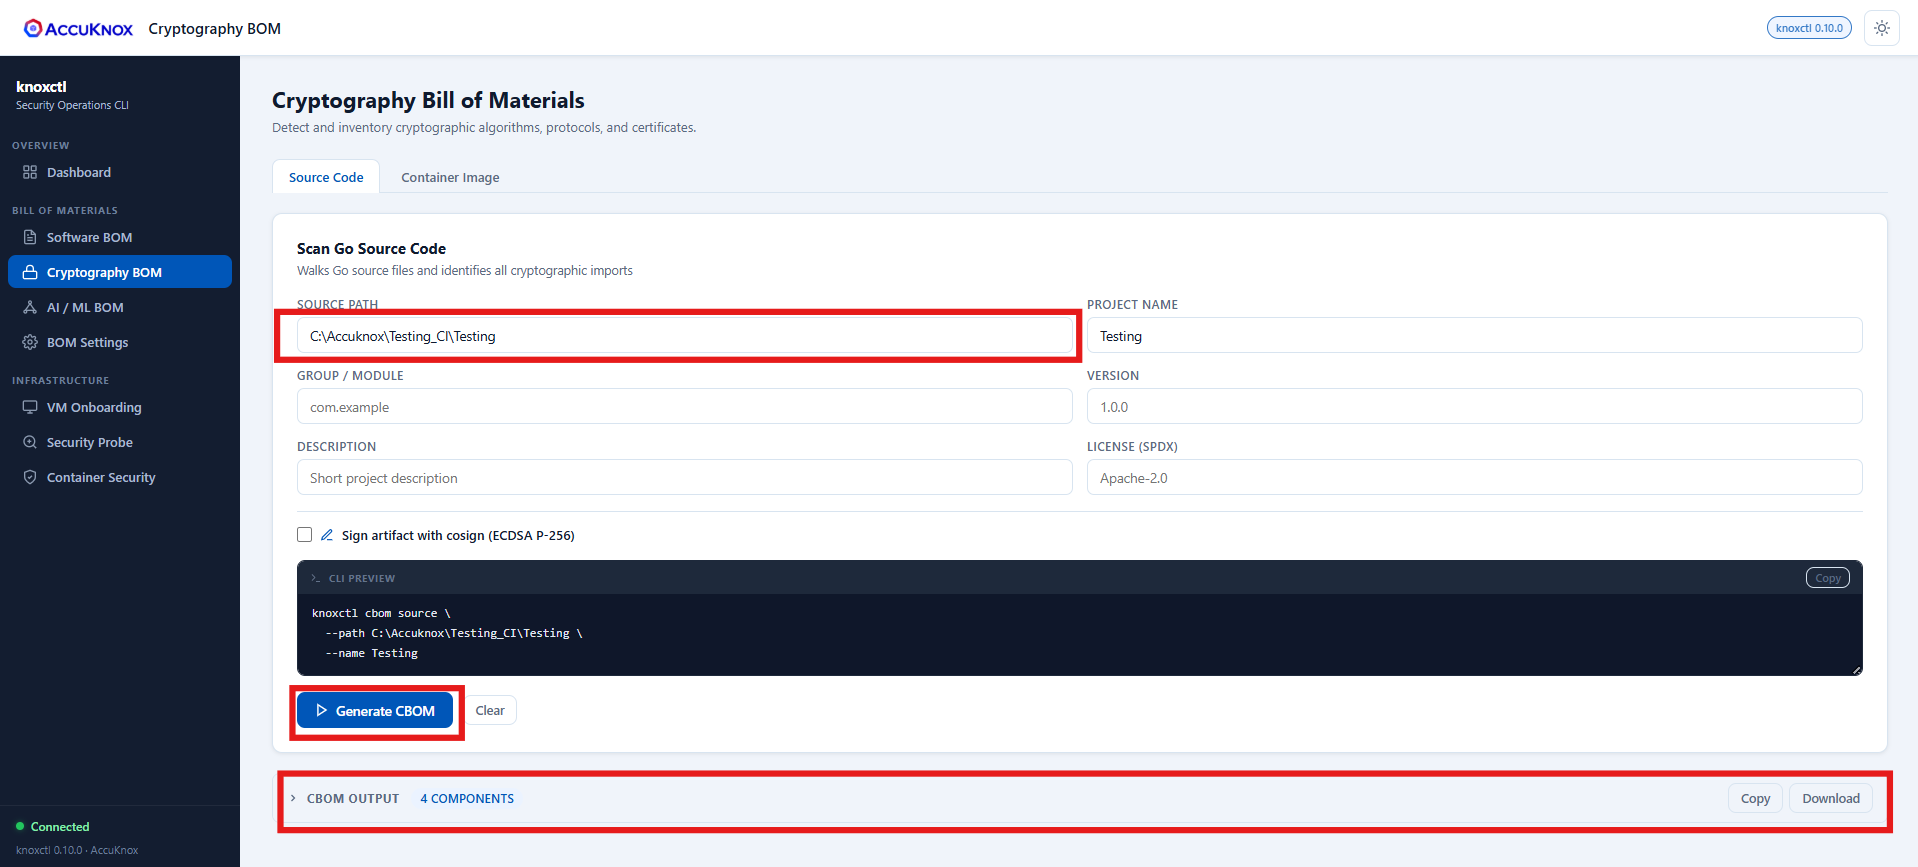Click the '--path' line in CLI preview

453,633
